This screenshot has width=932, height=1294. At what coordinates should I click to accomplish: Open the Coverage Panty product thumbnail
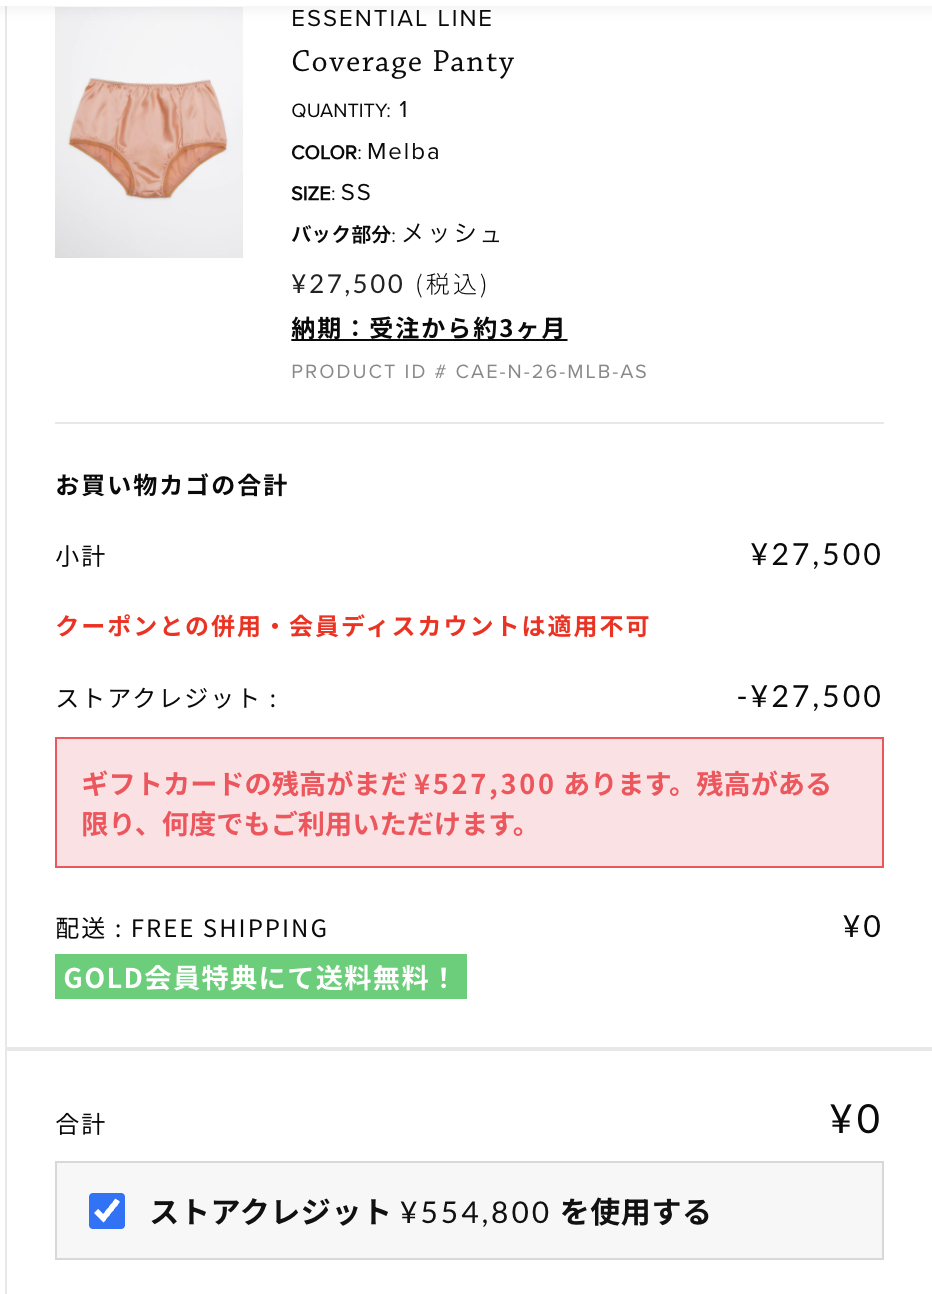pos(149,132)
